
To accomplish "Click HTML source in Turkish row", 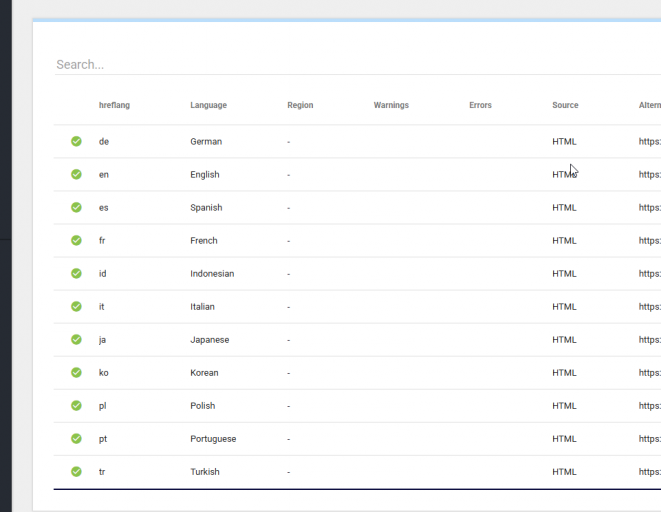I will [564, 472].
